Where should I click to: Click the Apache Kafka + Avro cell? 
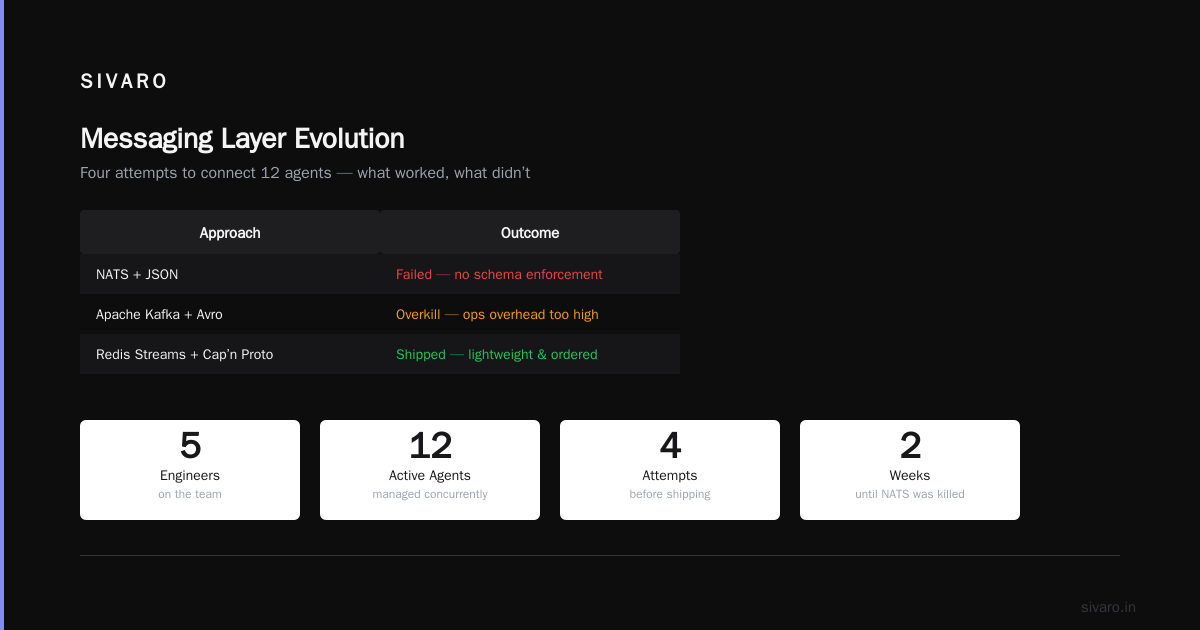pyautogui.click(x=159, y=314)
